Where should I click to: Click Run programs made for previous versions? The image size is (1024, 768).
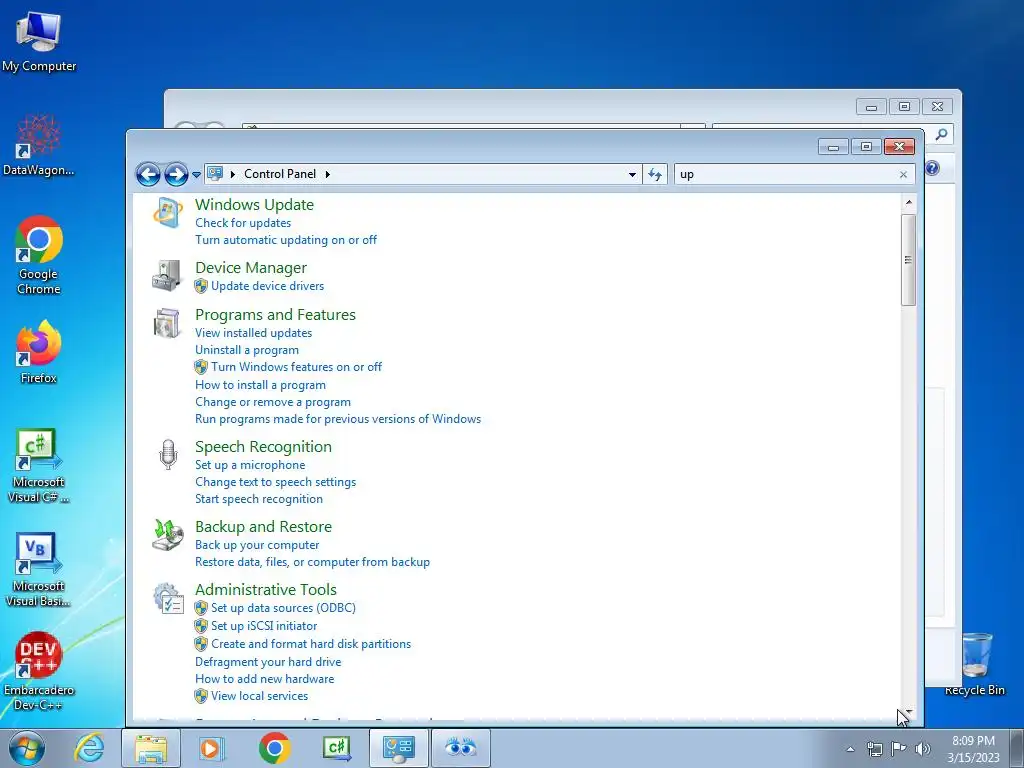[338, 419]
